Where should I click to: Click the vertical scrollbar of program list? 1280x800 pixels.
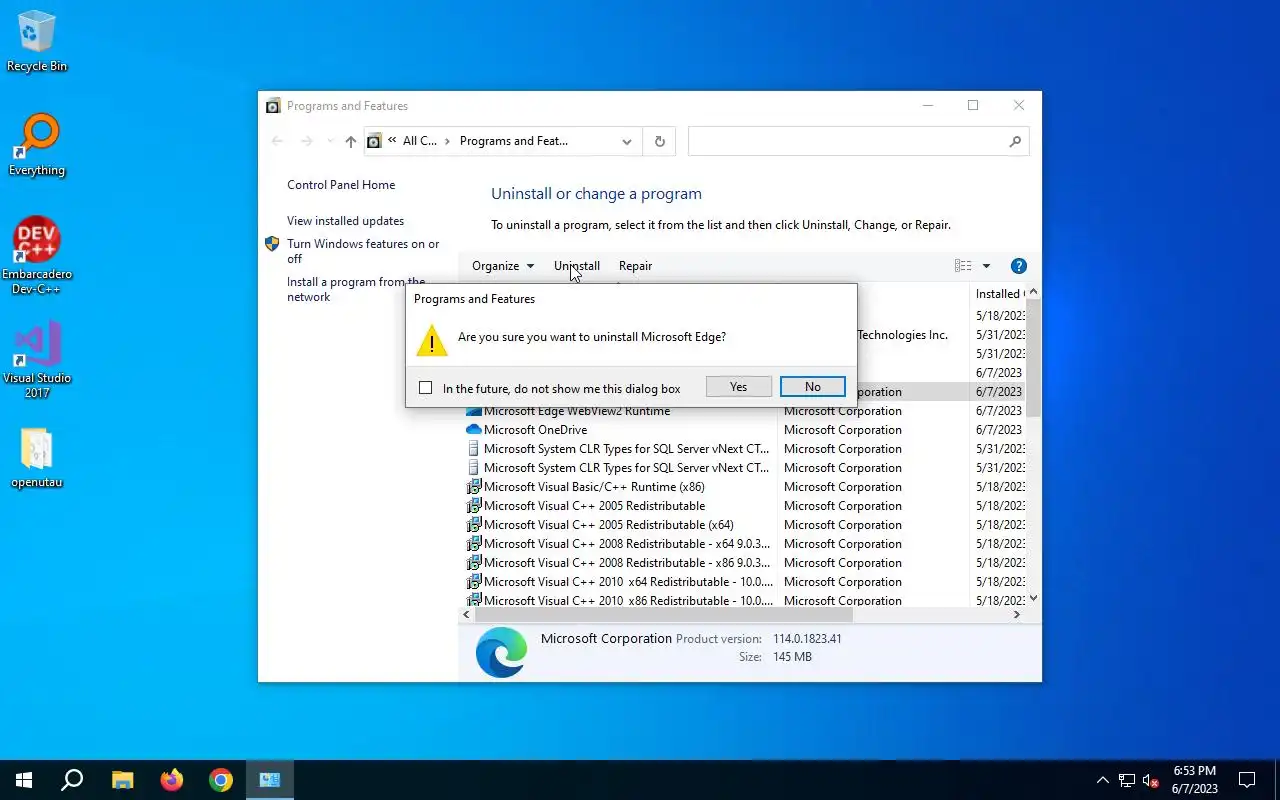pyautogui.click(x=1033, y=357)
